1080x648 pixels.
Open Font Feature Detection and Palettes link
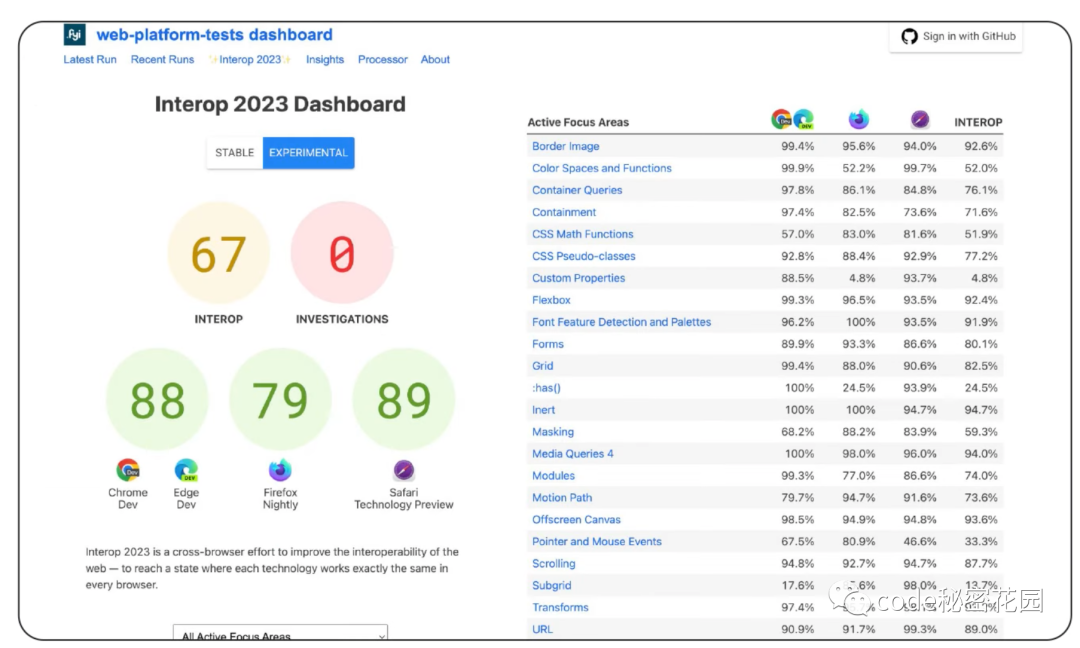pos(621,322)
